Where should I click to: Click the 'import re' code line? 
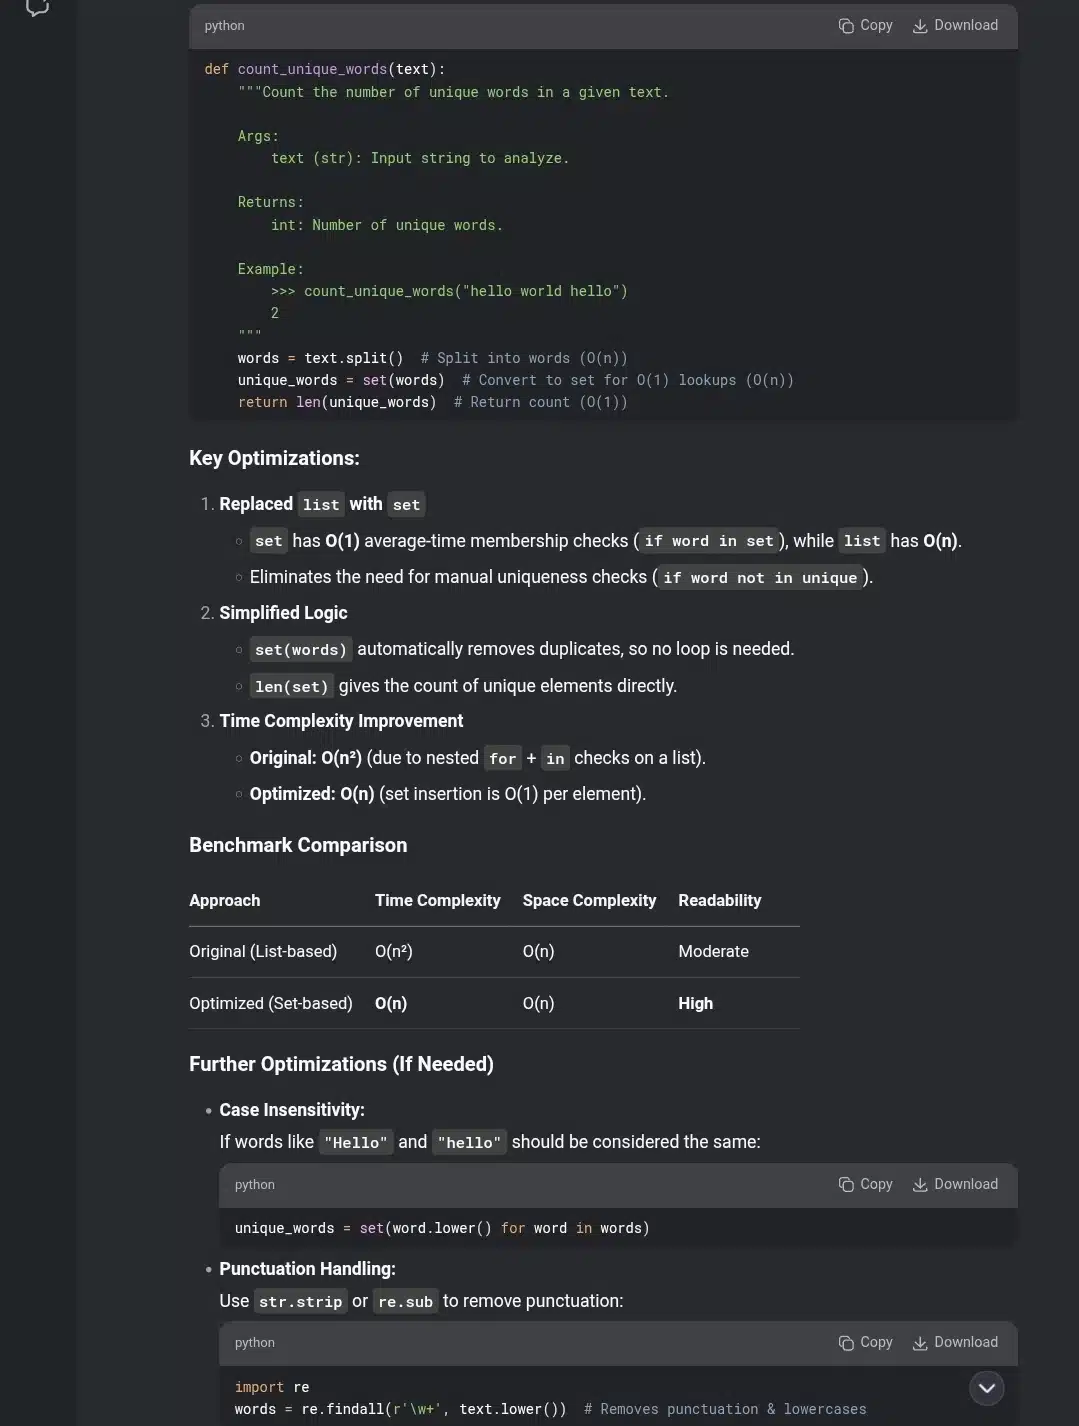(x=272, y=1387)
